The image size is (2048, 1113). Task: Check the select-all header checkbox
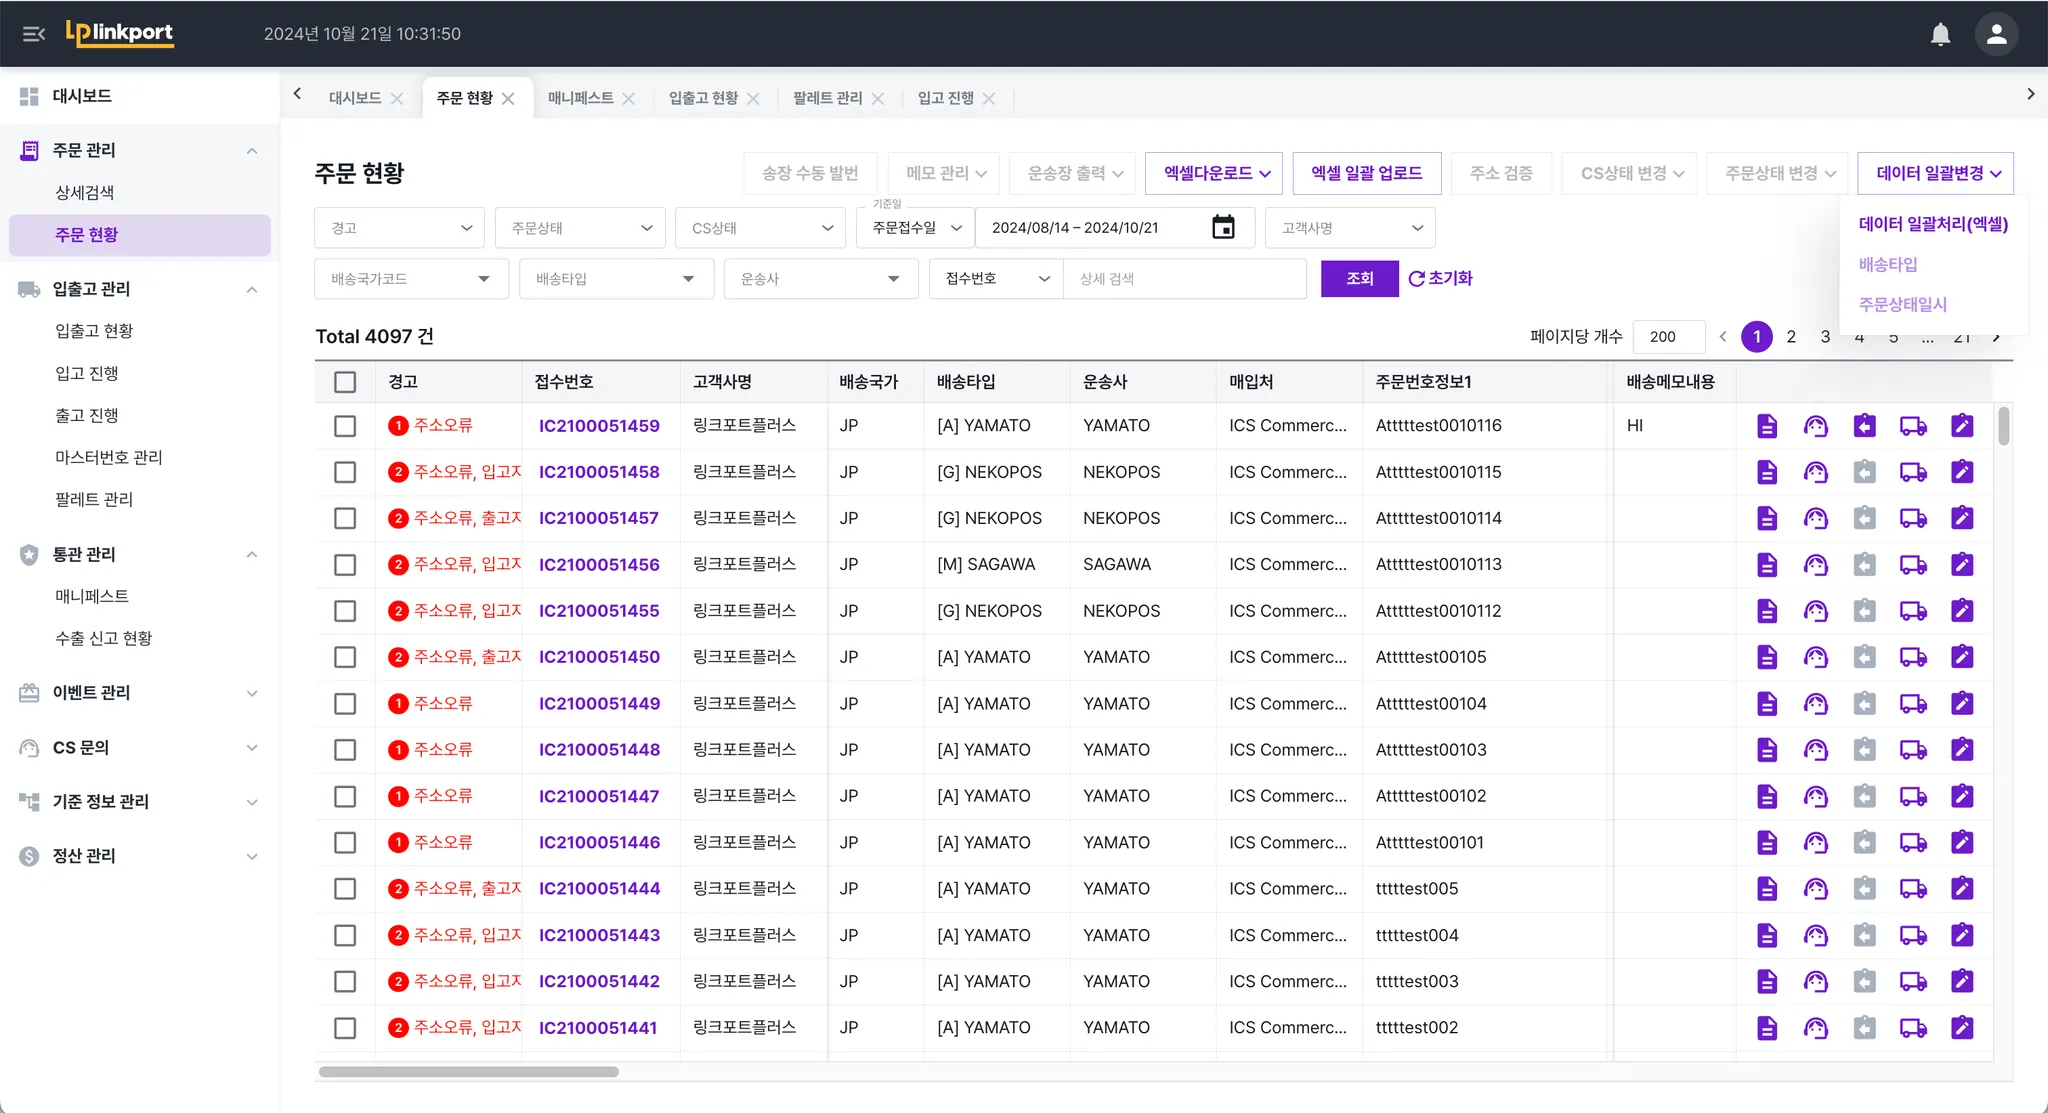(345, 382)
